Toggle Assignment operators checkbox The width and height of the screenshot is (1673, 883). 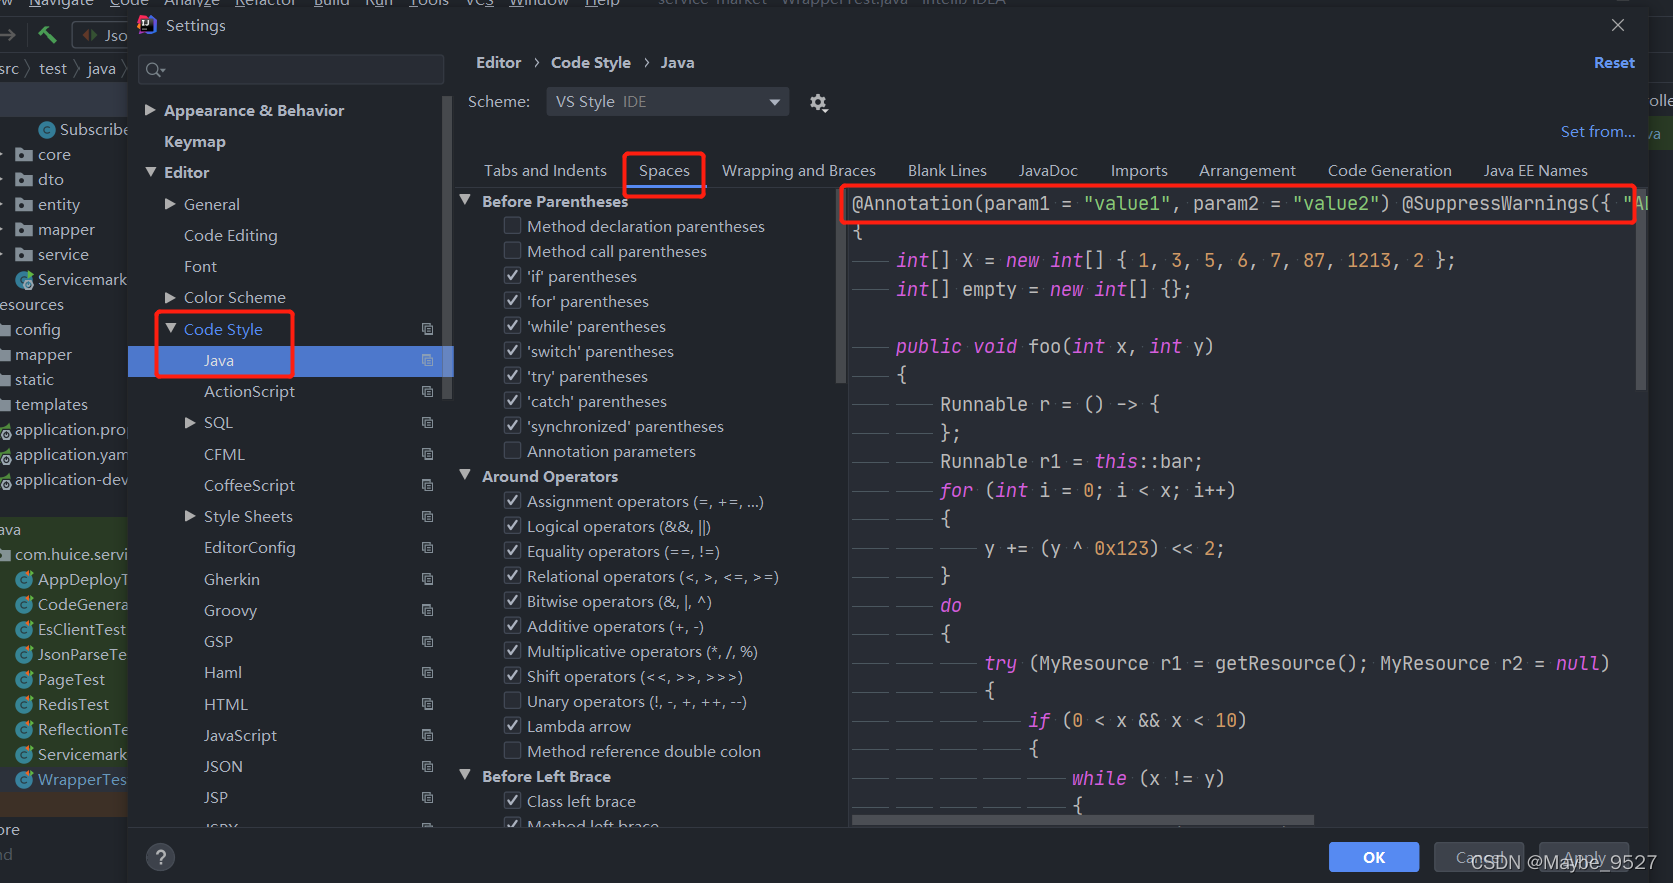tap(512, 501)
